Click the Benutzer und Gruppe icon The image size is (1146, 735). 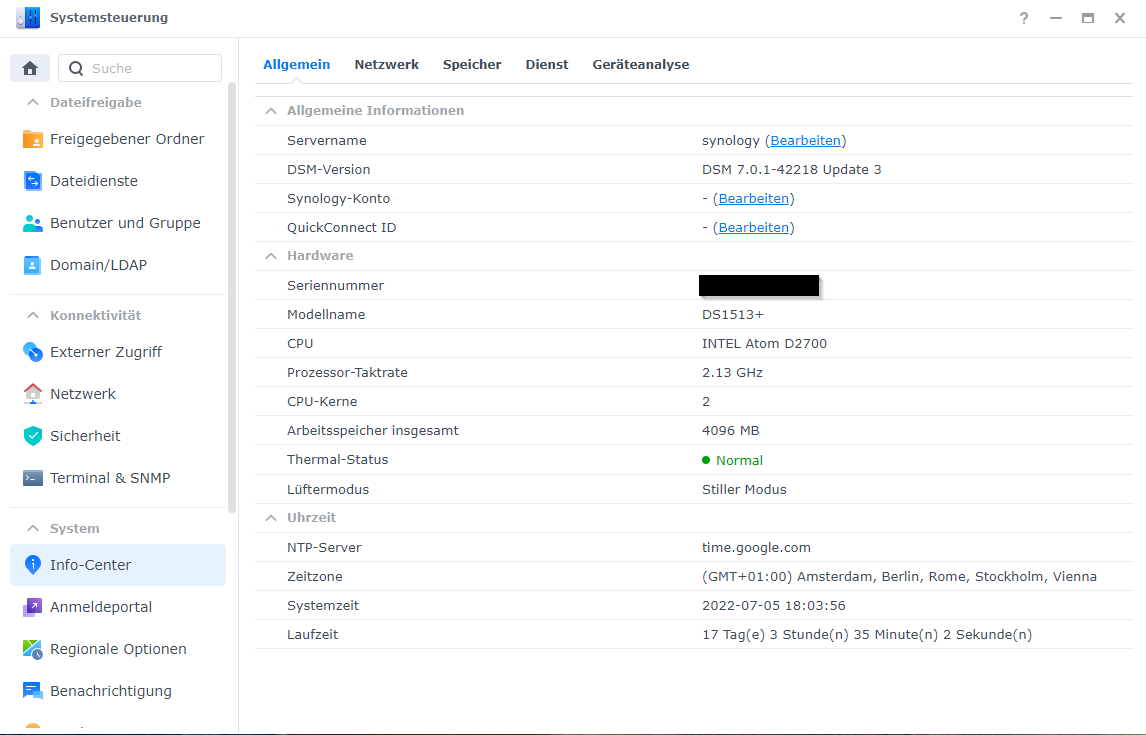pyautogui.click(x=32, y=223)
